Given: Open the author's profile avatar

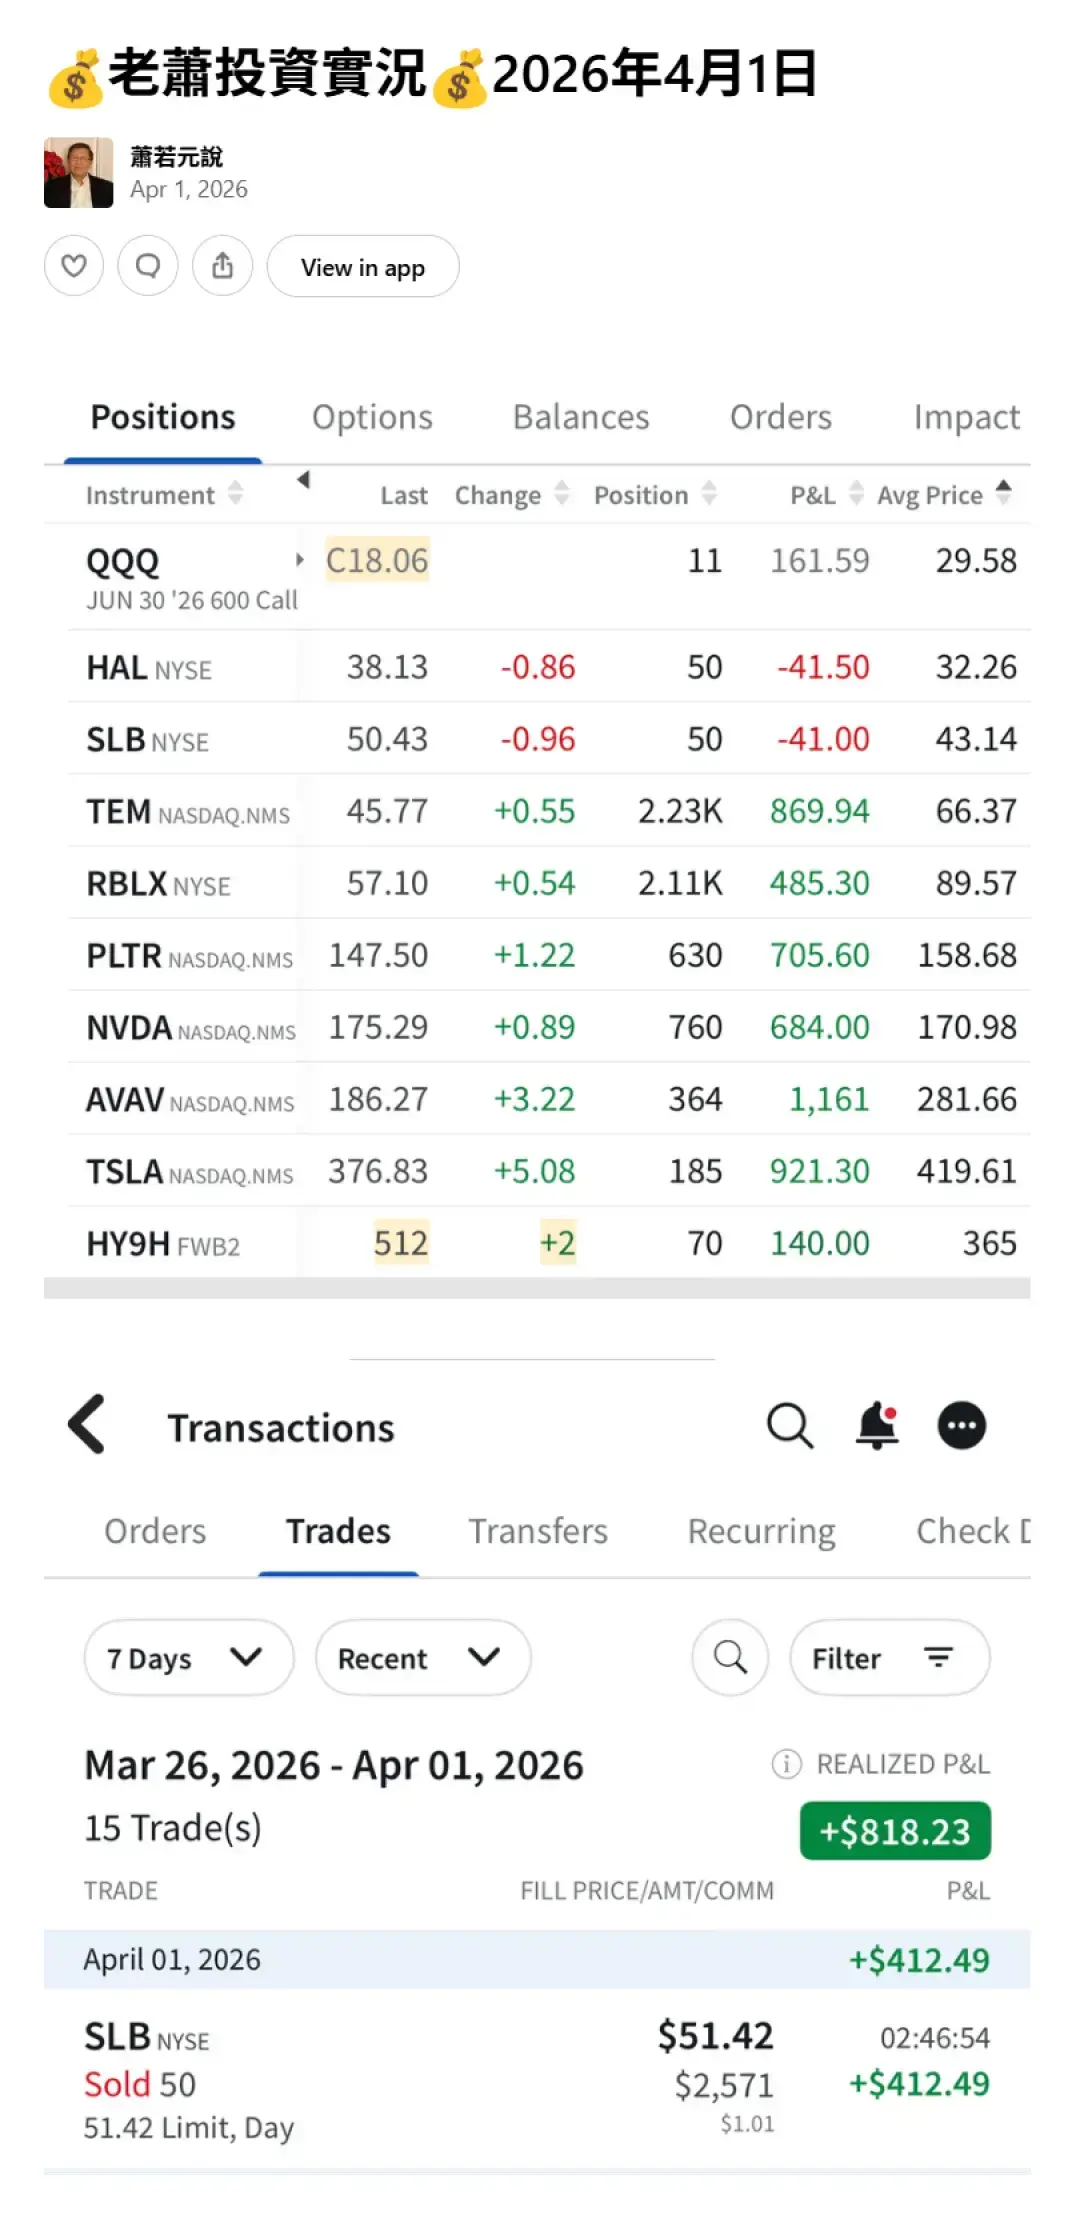Looking at the screenshot, I should click(x=79, y=173).
